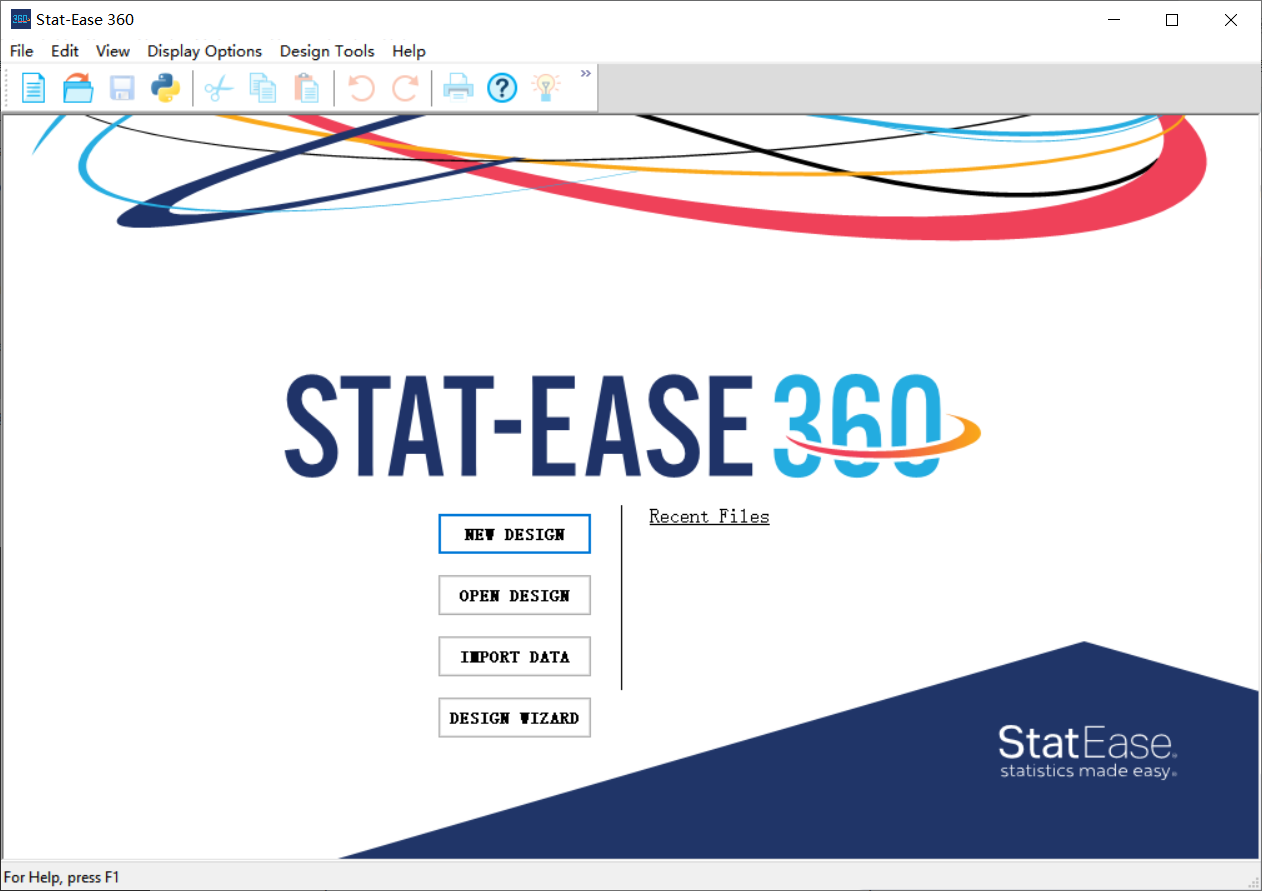Image resolution: width=1262 pixels, height=891 pixels.
Task: Click the Cut scissors icon
Action: click(218, 88)
